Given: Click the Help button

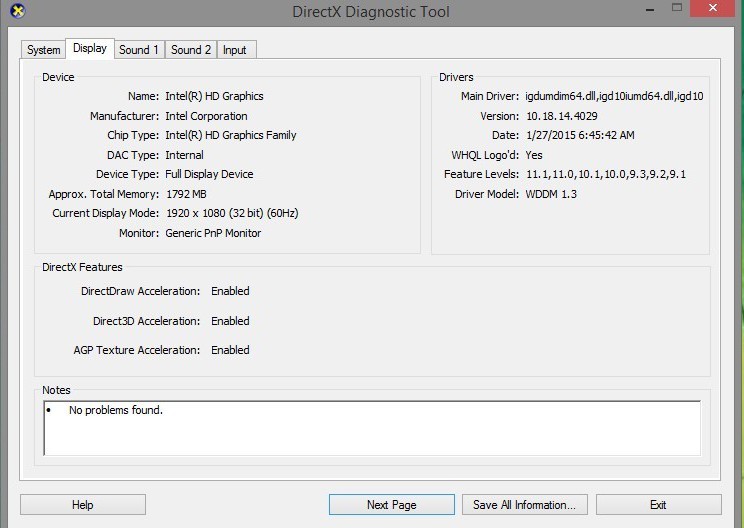Looking at the screenshot, I should click(x=83, y=505).
